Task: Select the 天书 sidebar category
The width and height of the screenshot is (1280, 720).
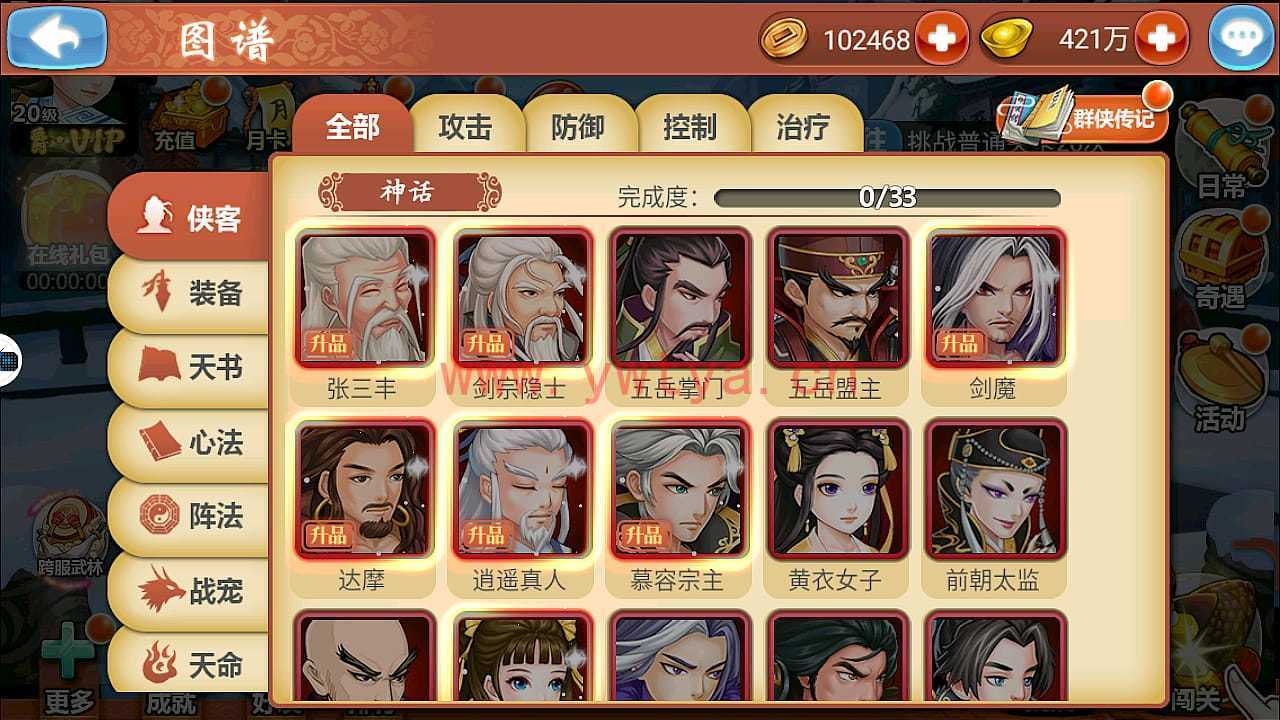Action: click(x=190, y=368)
